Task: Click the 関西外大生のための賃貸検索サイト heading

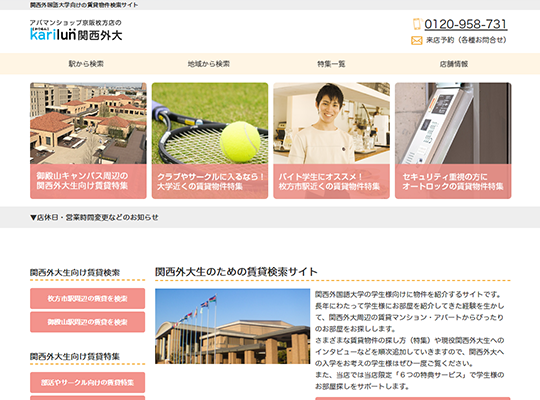Action: point(236,271)
